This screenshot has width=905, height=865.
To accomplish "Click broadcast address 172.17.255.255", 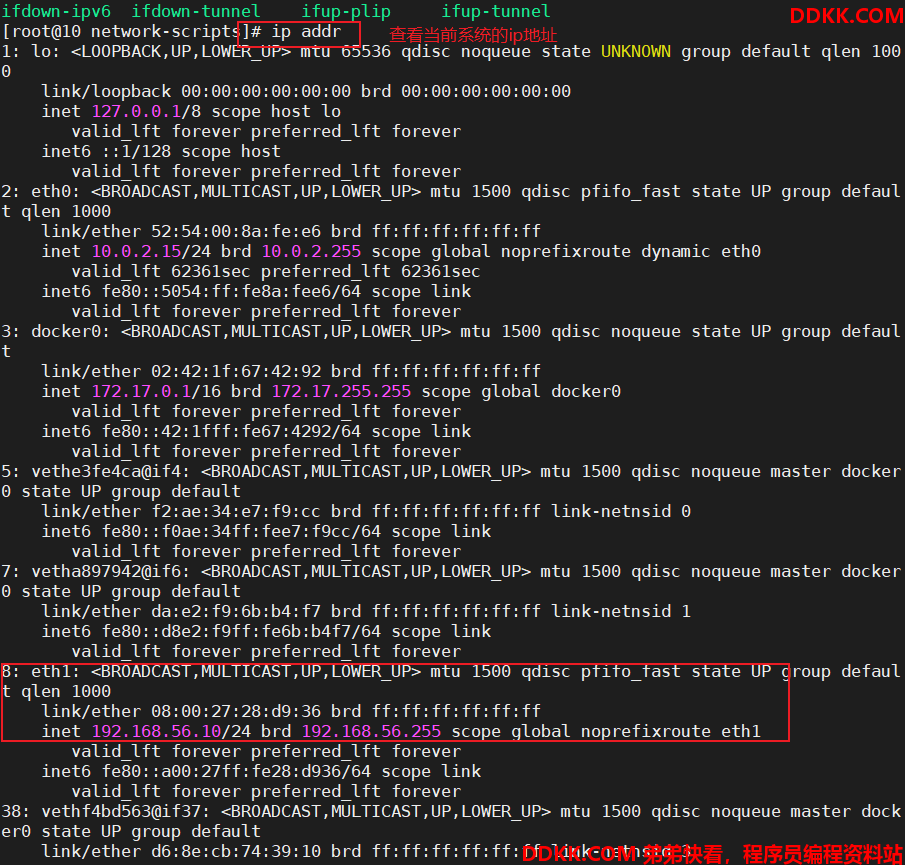I will 341,391.
